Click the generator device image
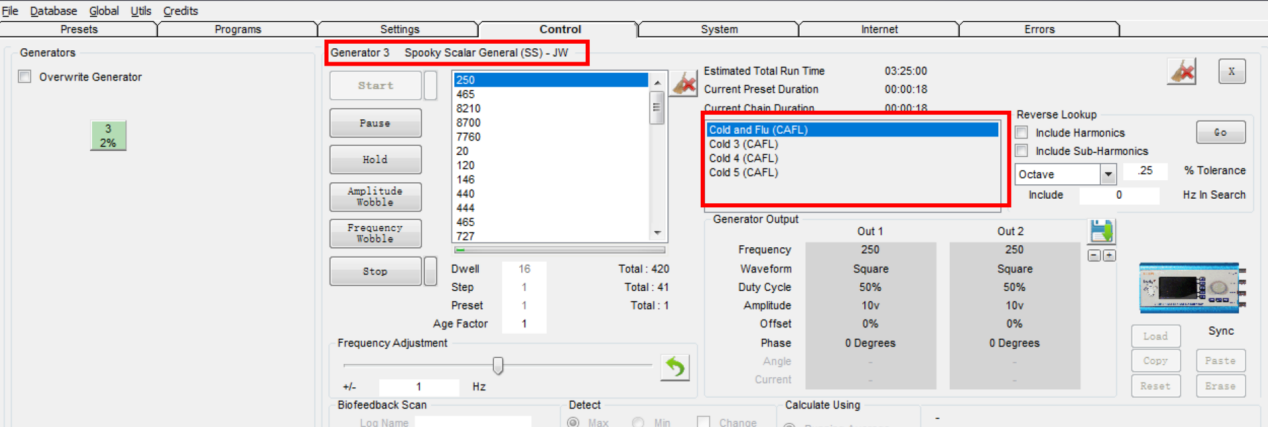Viewport: 1268px width, 427px height. point(1191,289)
